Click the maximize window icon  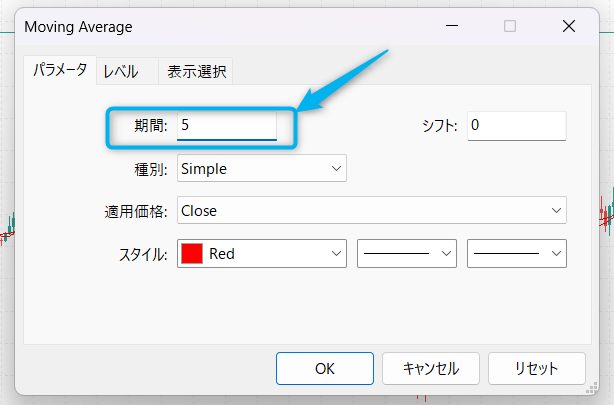coord(510,27)
